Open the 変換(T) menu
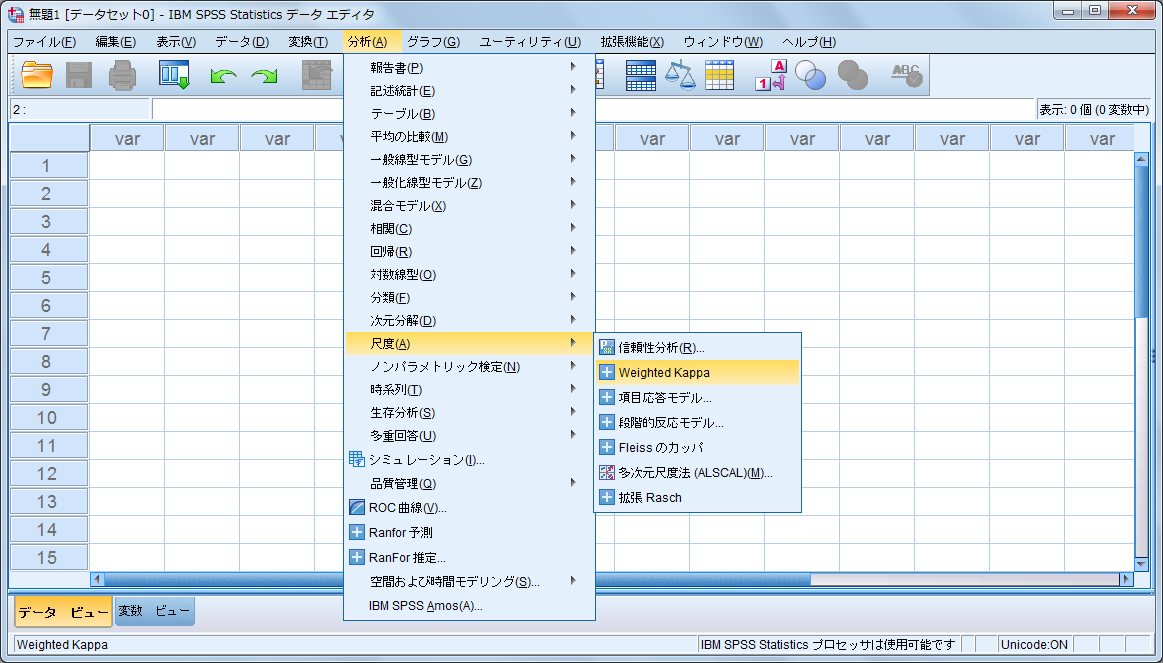The width and height of the screenshot is (1163, 663). pyautogui.click(x=308, y=42)
